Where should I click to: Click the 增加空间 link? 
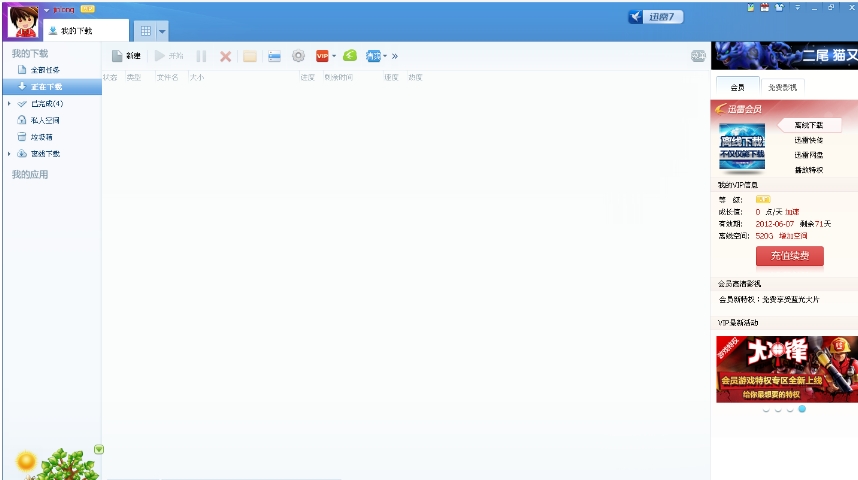[793, 236]
